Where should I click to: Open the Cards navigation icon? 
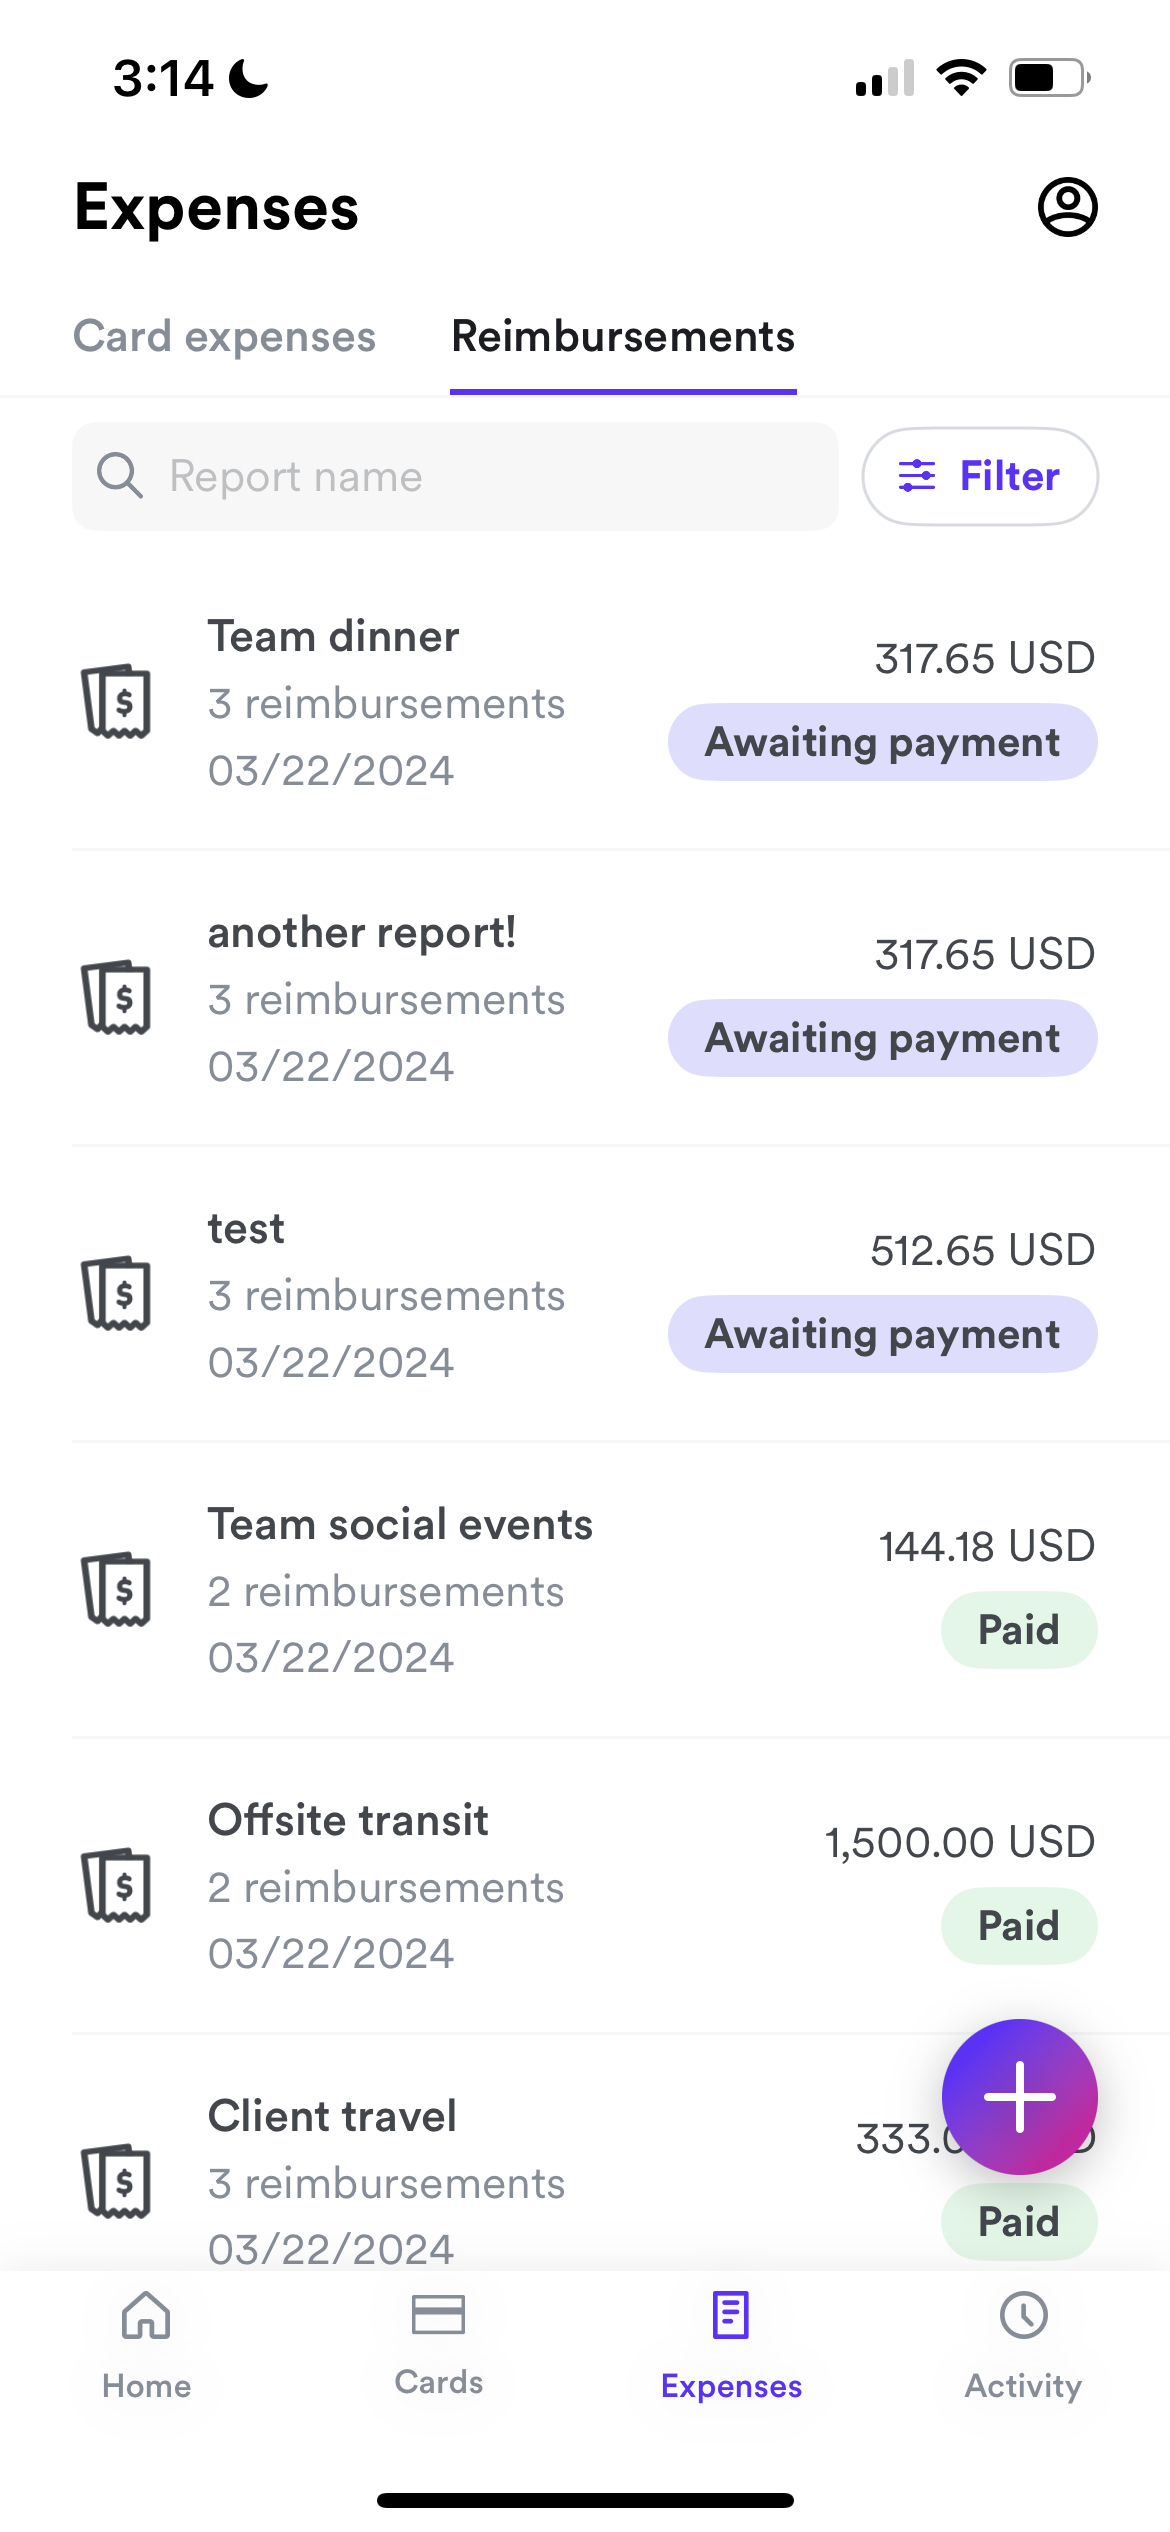pos(438,2315)
